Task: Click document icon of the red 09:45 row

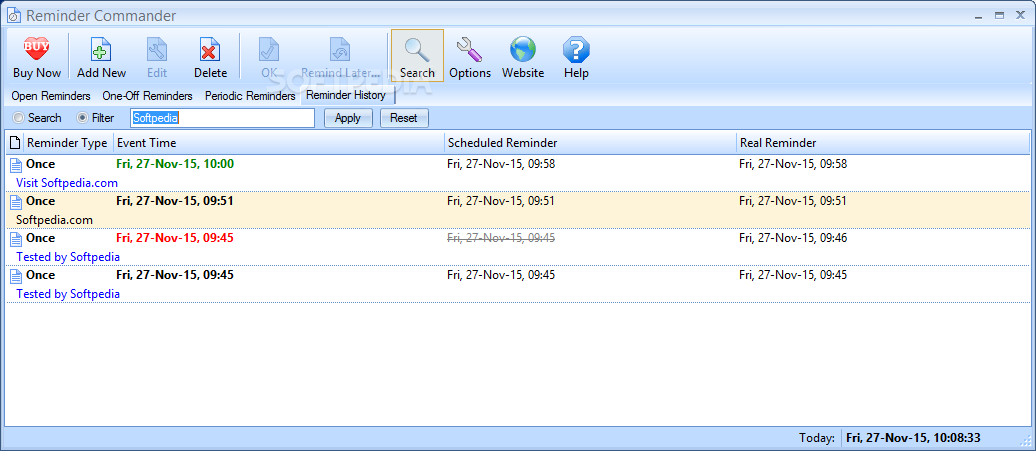Action: [x=16, y=238]
